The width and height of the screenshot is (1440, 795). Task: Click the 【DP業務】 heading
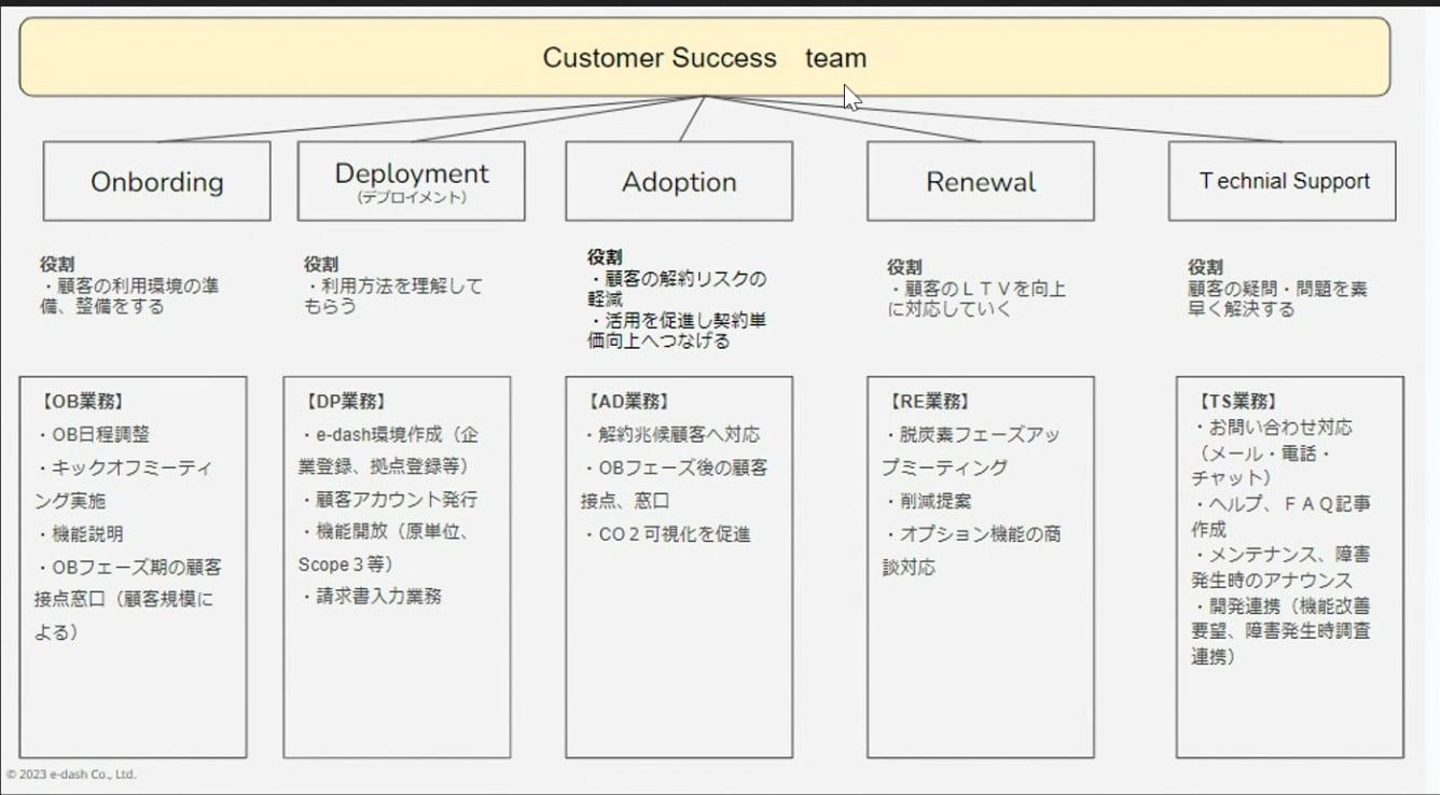pyautogui.click(x=345, y=401)
